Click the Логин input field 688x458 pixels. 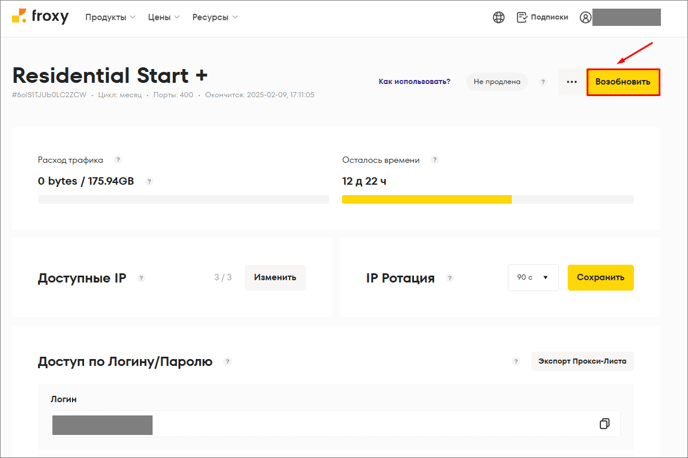pyautogui.click(x=336, y=424)
